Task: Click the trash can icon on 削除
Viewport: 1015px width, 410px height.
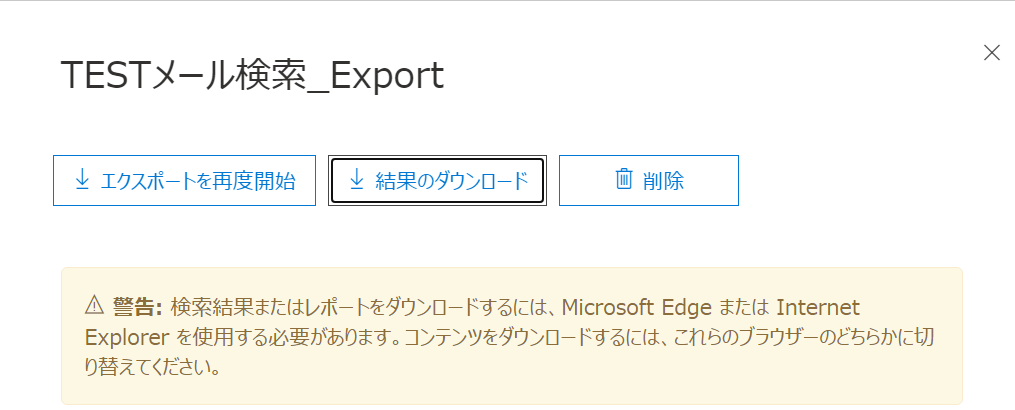Action: tap(624, 180)
